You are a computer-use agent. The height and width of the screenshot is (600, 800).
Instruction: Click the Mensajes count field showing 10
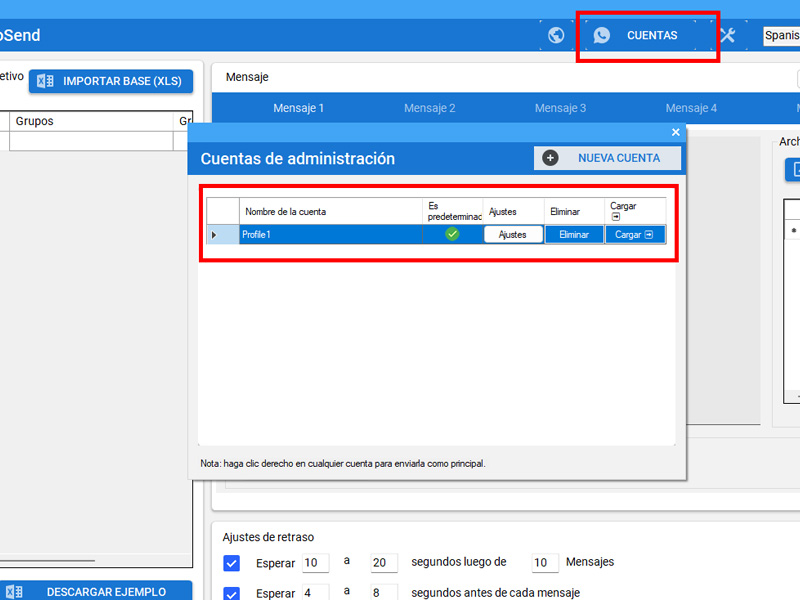coord(544,563)
